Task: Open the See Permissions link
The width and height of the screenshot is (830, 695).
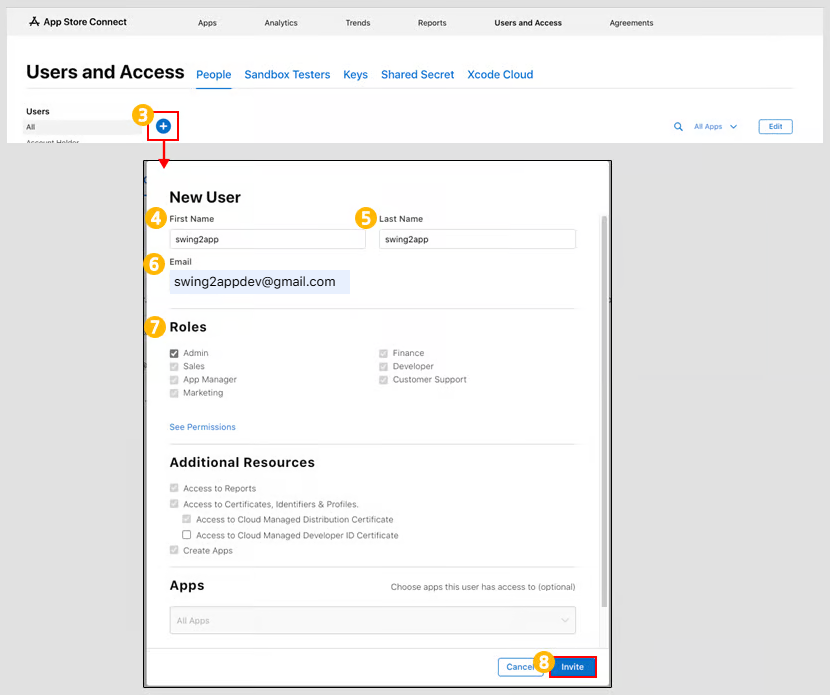Action: pyautogui.click(x=203, y=427)
